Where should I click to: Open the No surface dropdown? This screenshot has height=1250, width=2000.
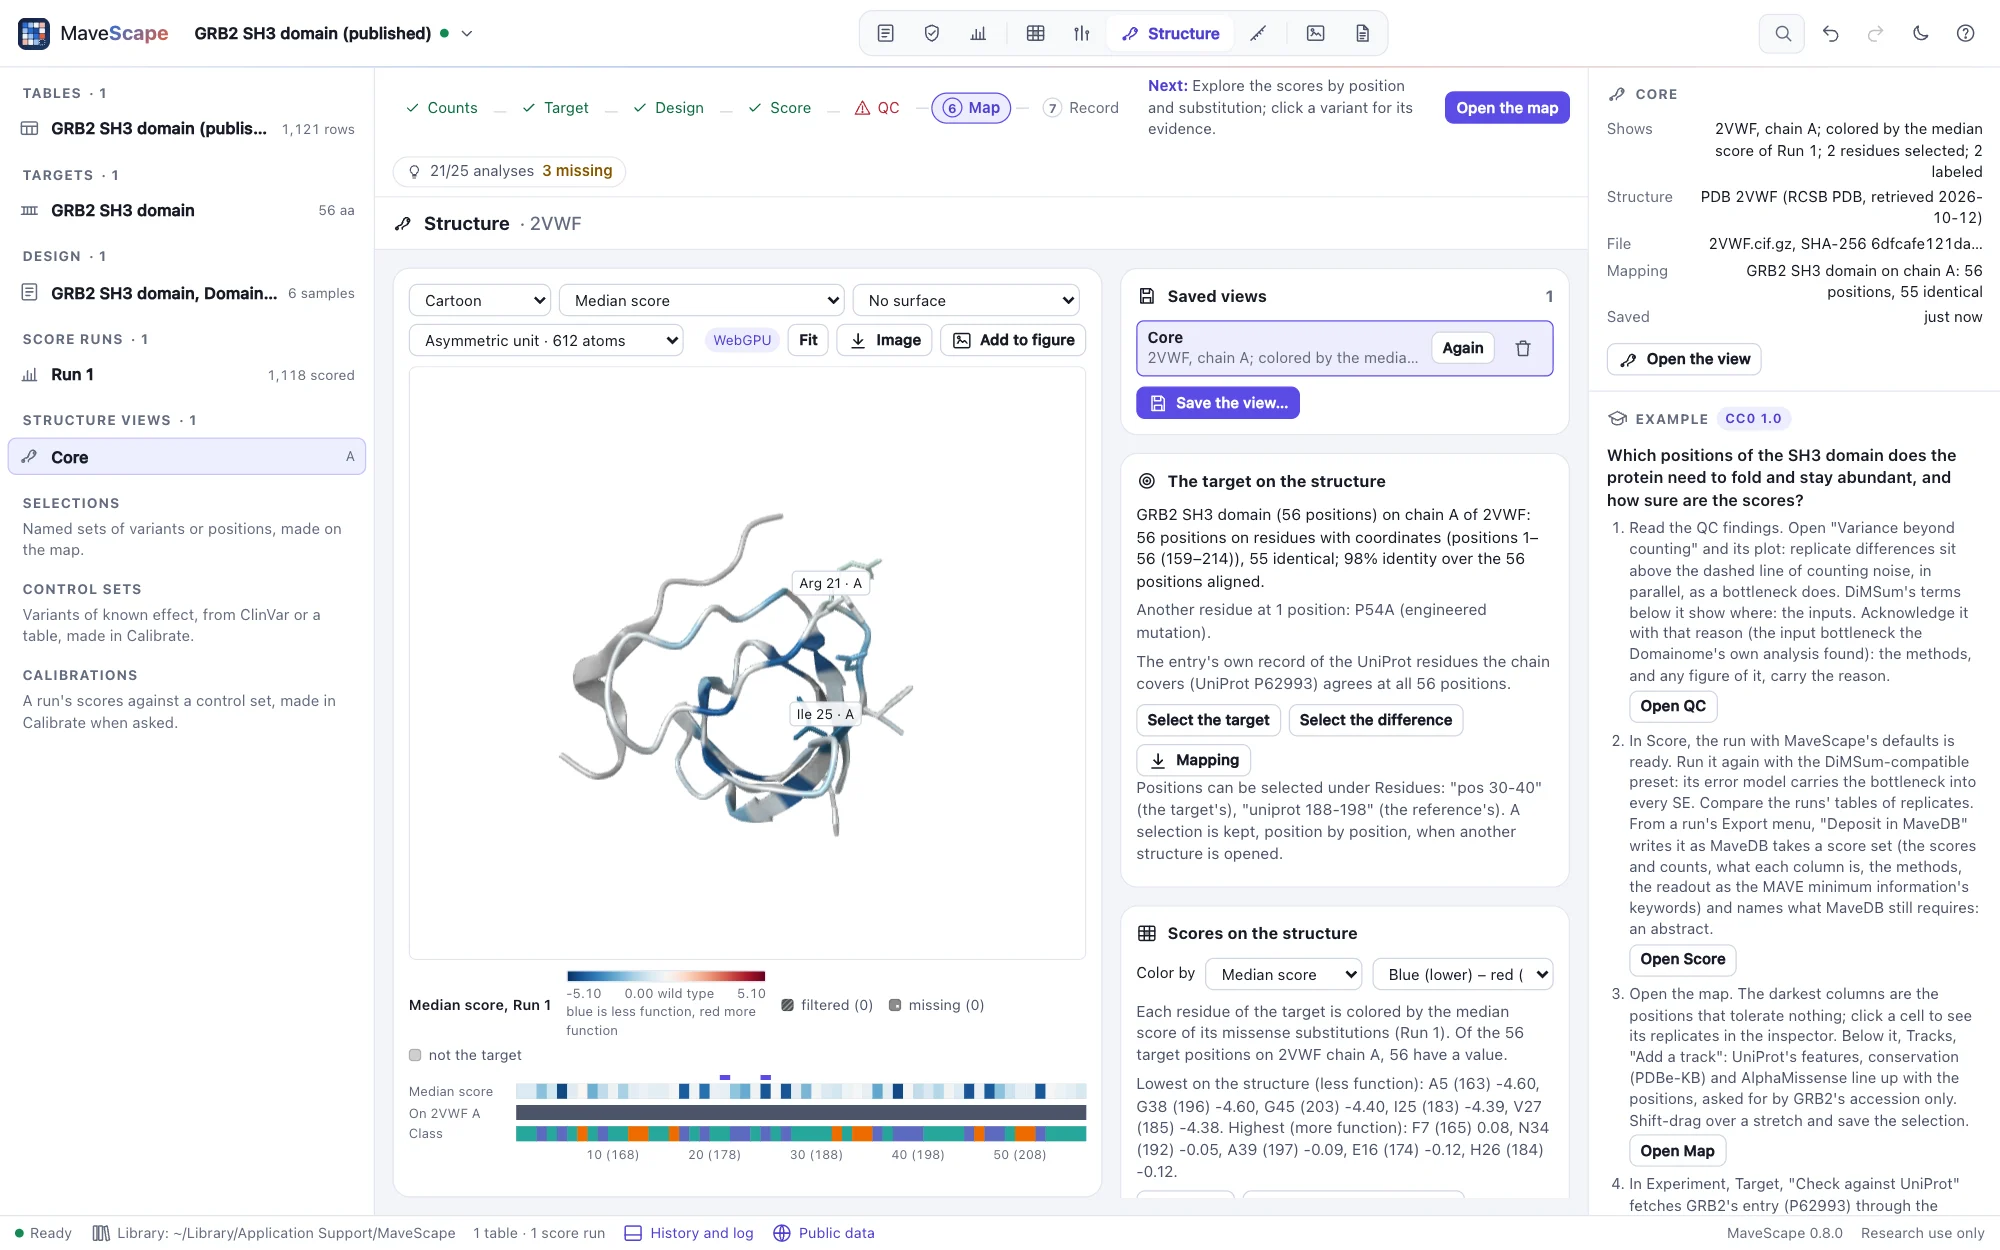[x=967, y=300]
